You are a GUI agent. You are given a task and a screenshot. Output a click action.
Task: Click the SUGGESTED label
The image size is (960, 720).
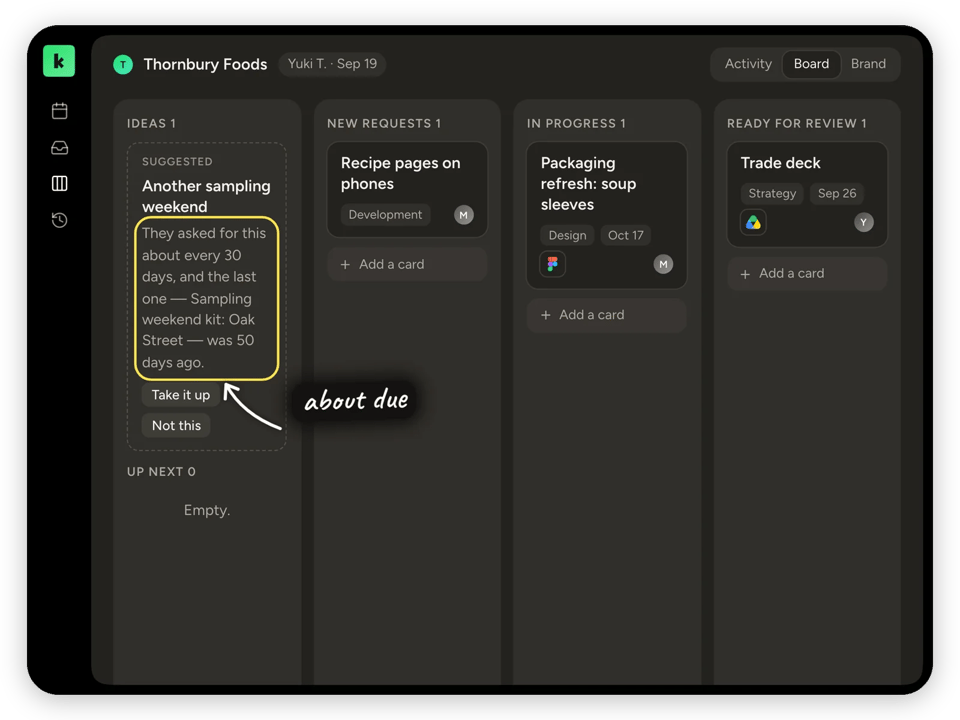[x=178, y=162]
